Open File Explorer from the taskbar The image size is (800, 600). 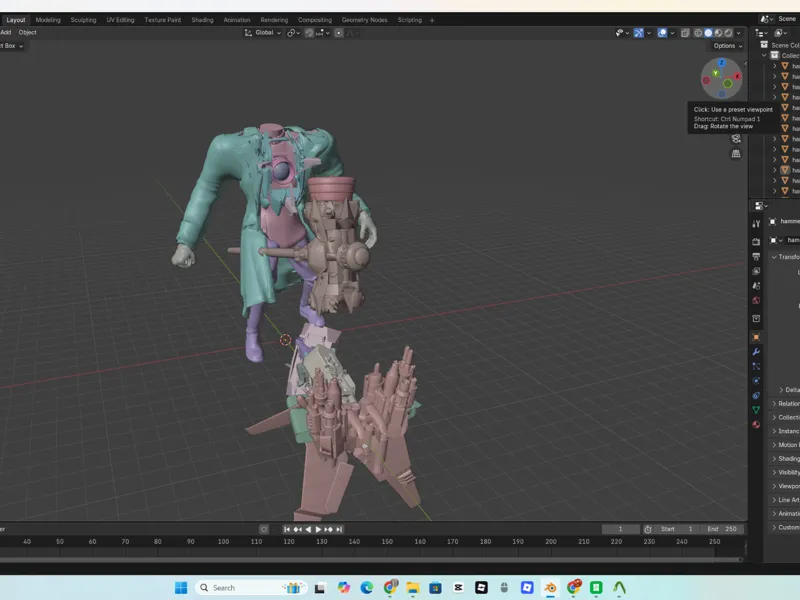[x=412, y=588]
